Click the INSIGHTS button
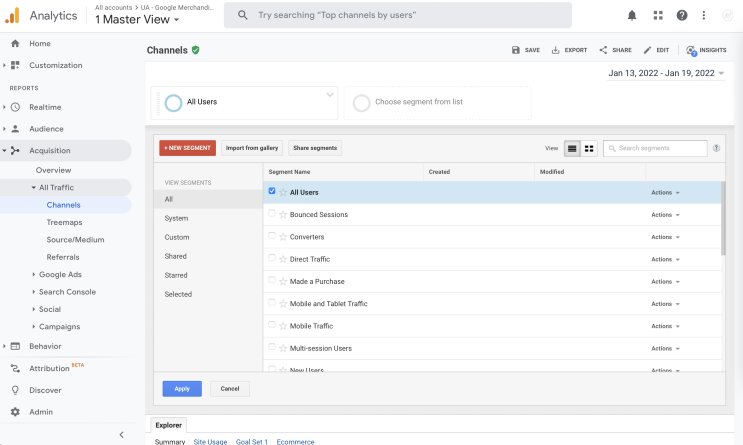The width and height of the screenshot is (743, 445). 706,50
